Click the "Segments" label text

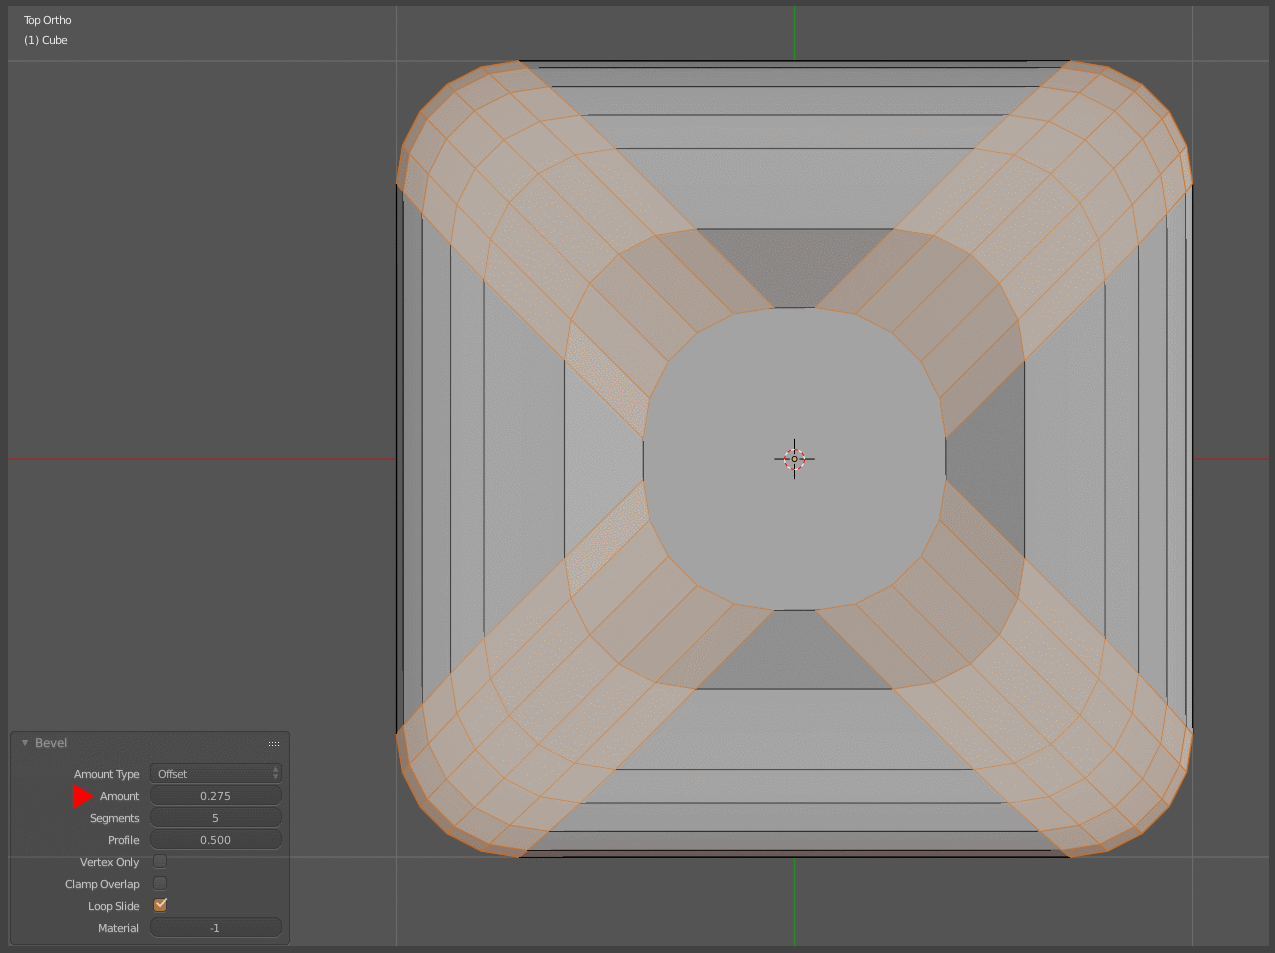tap(115, 818)
